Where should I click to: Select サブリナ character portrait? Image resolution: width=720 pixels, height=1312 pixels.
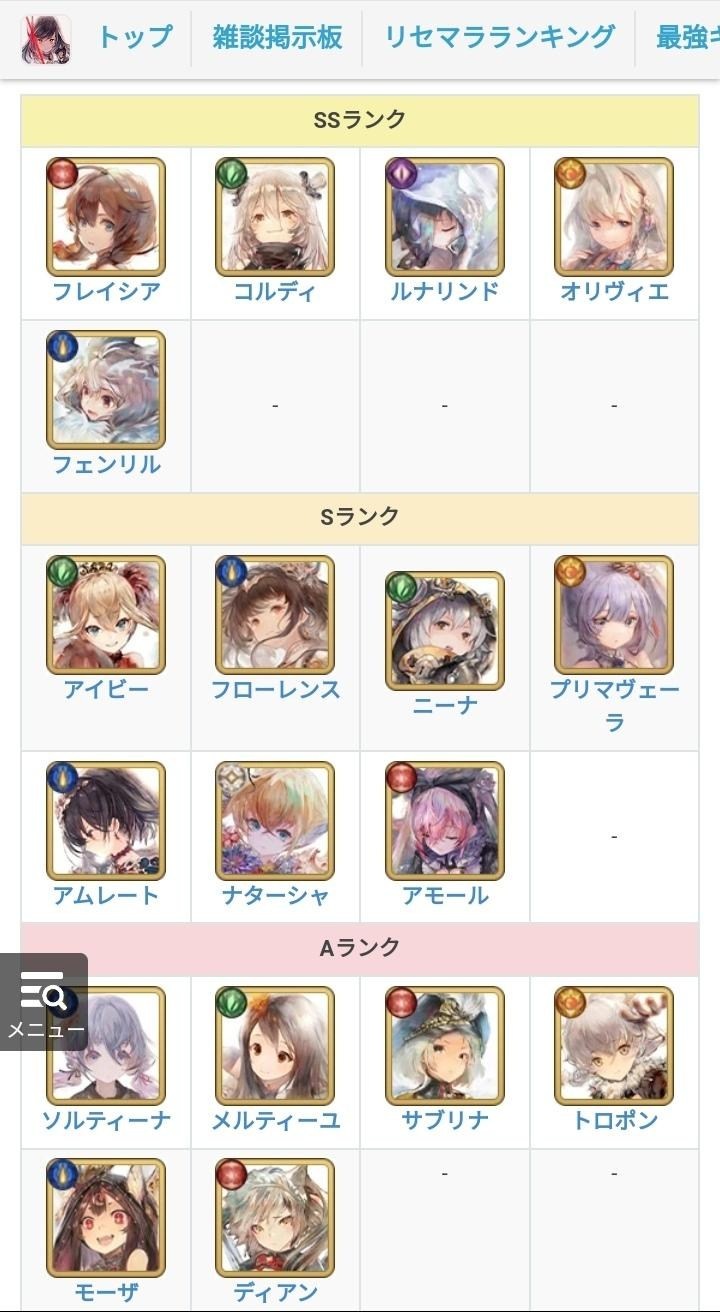coord(445,1046)
